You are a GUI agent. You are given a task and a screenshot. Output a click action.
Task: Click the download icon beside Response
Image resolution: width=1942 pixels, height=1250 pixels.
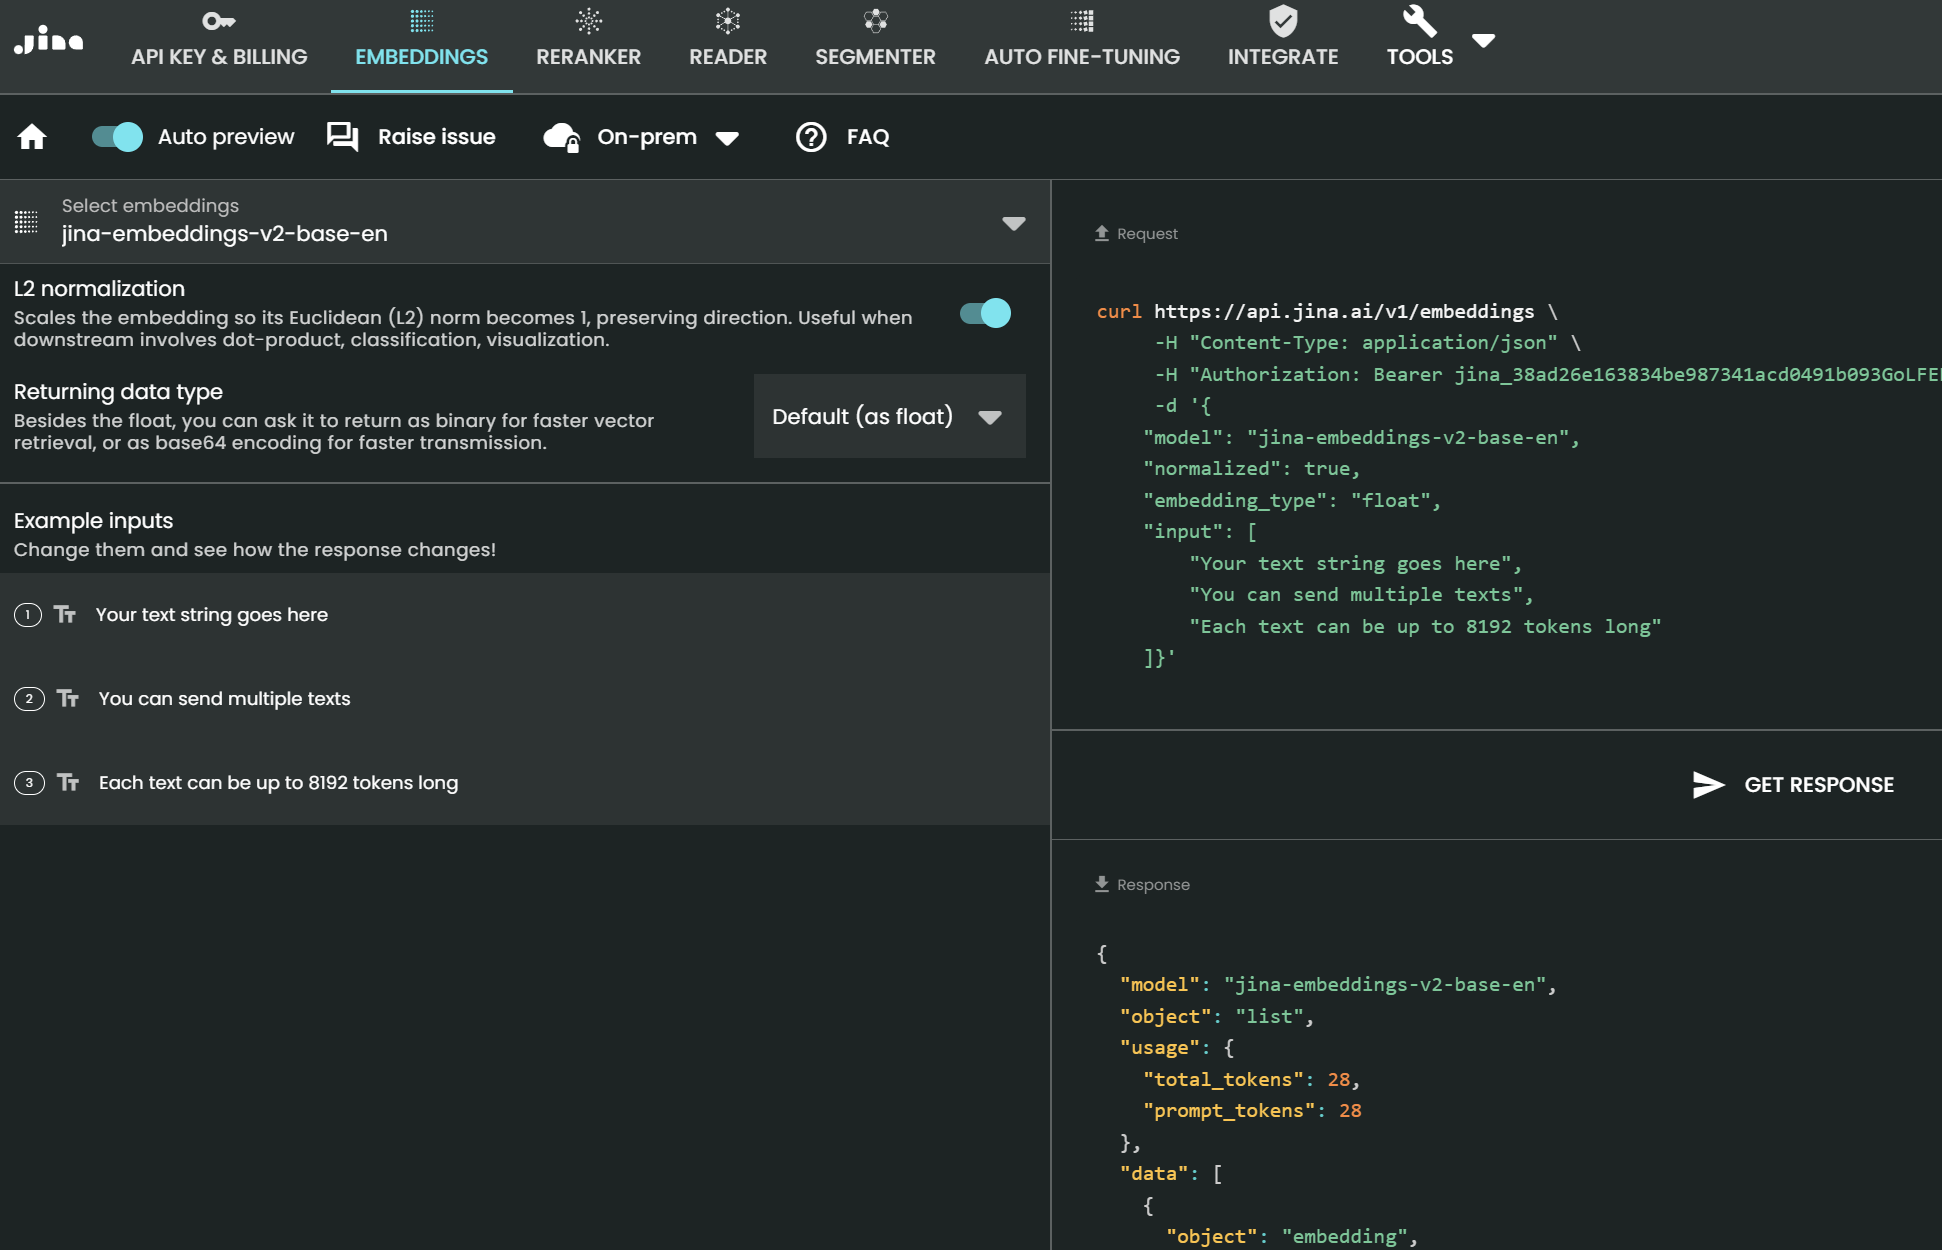tap(1102, 884)
